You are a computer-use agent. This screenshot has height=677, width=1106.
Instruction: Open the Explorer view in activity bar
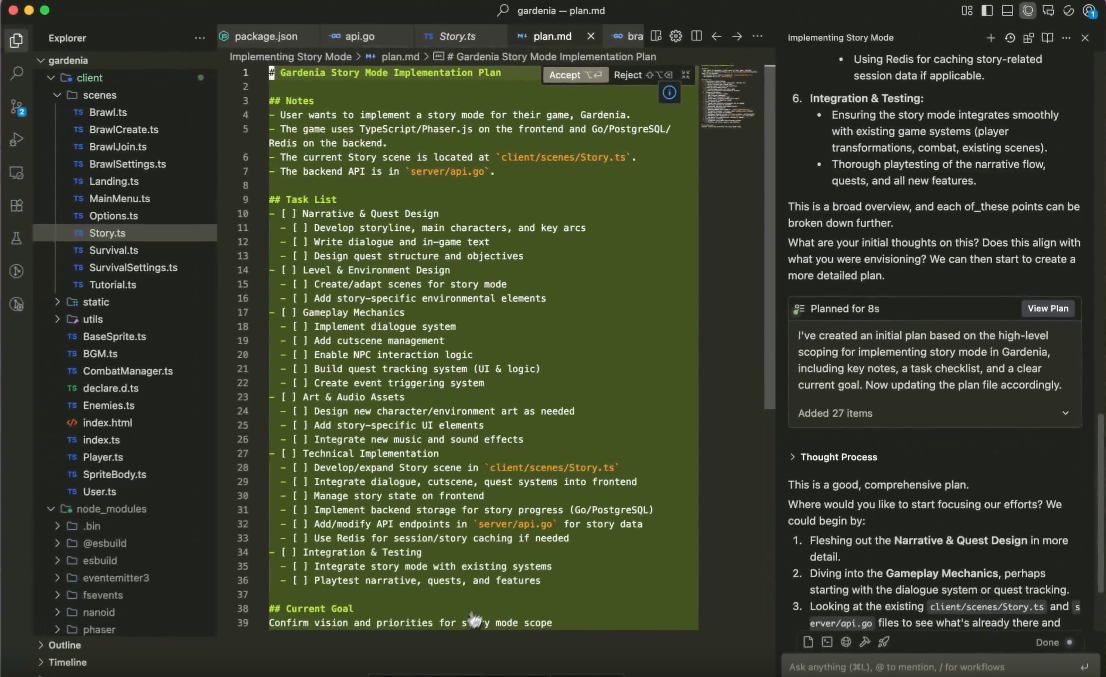click(x=16, y=40)
